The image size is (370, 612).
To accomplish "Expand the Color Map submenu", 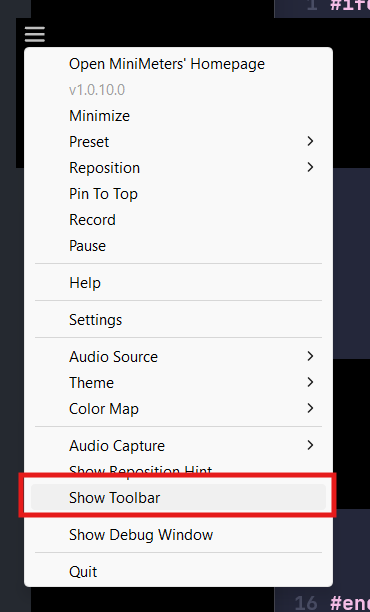I will 178,409.
